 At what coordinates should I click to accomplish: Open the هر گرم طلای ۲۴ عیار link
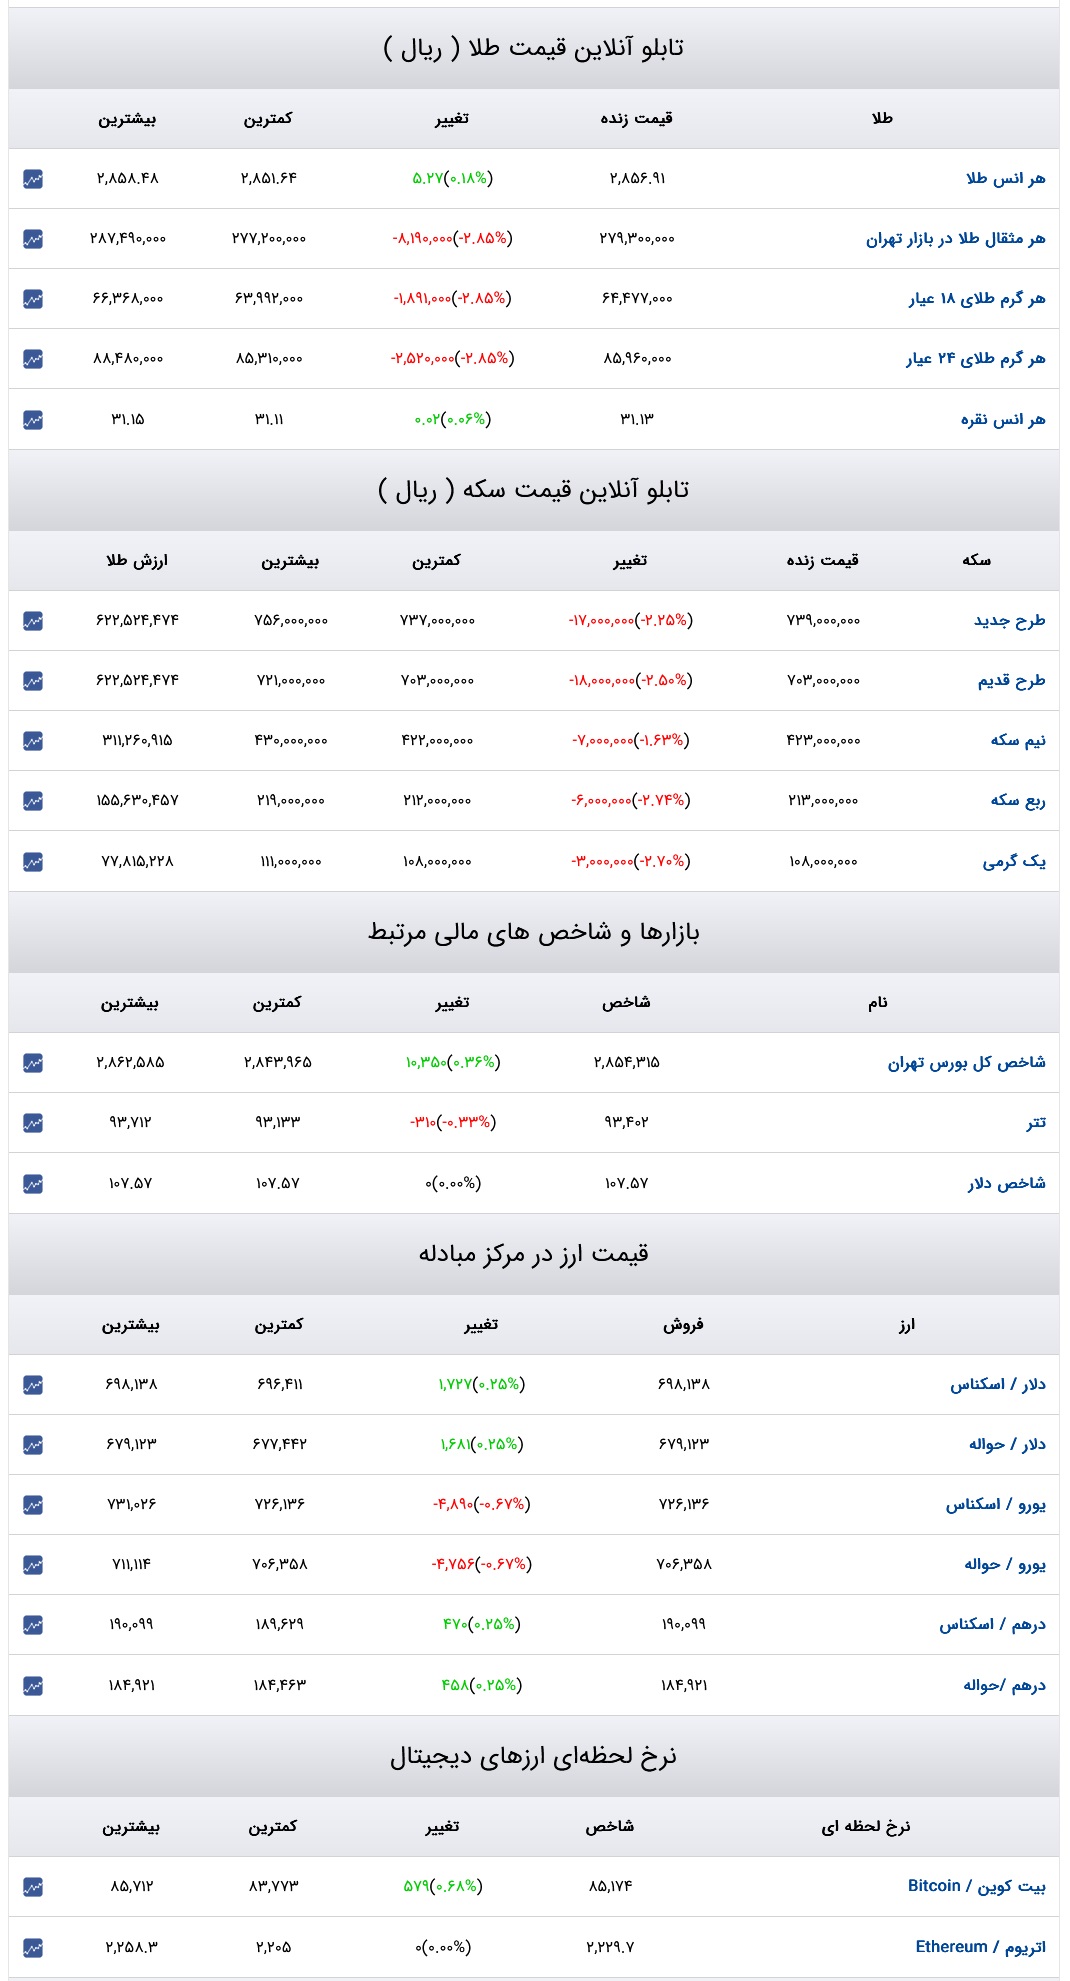(x=975, y=358)
